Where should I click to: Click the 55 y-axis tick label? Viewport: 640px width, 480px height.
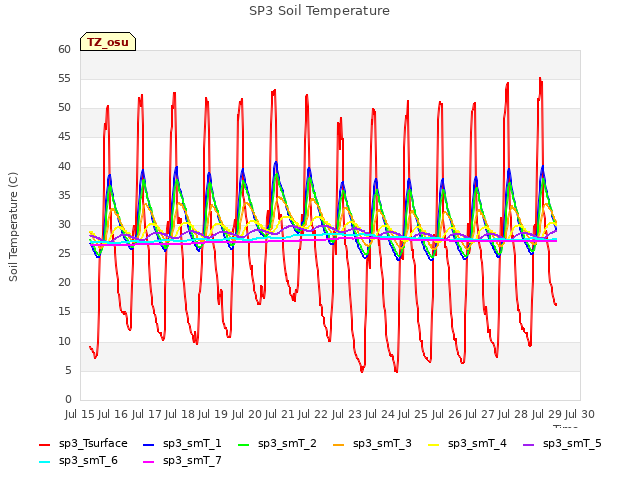pos(64,79)
